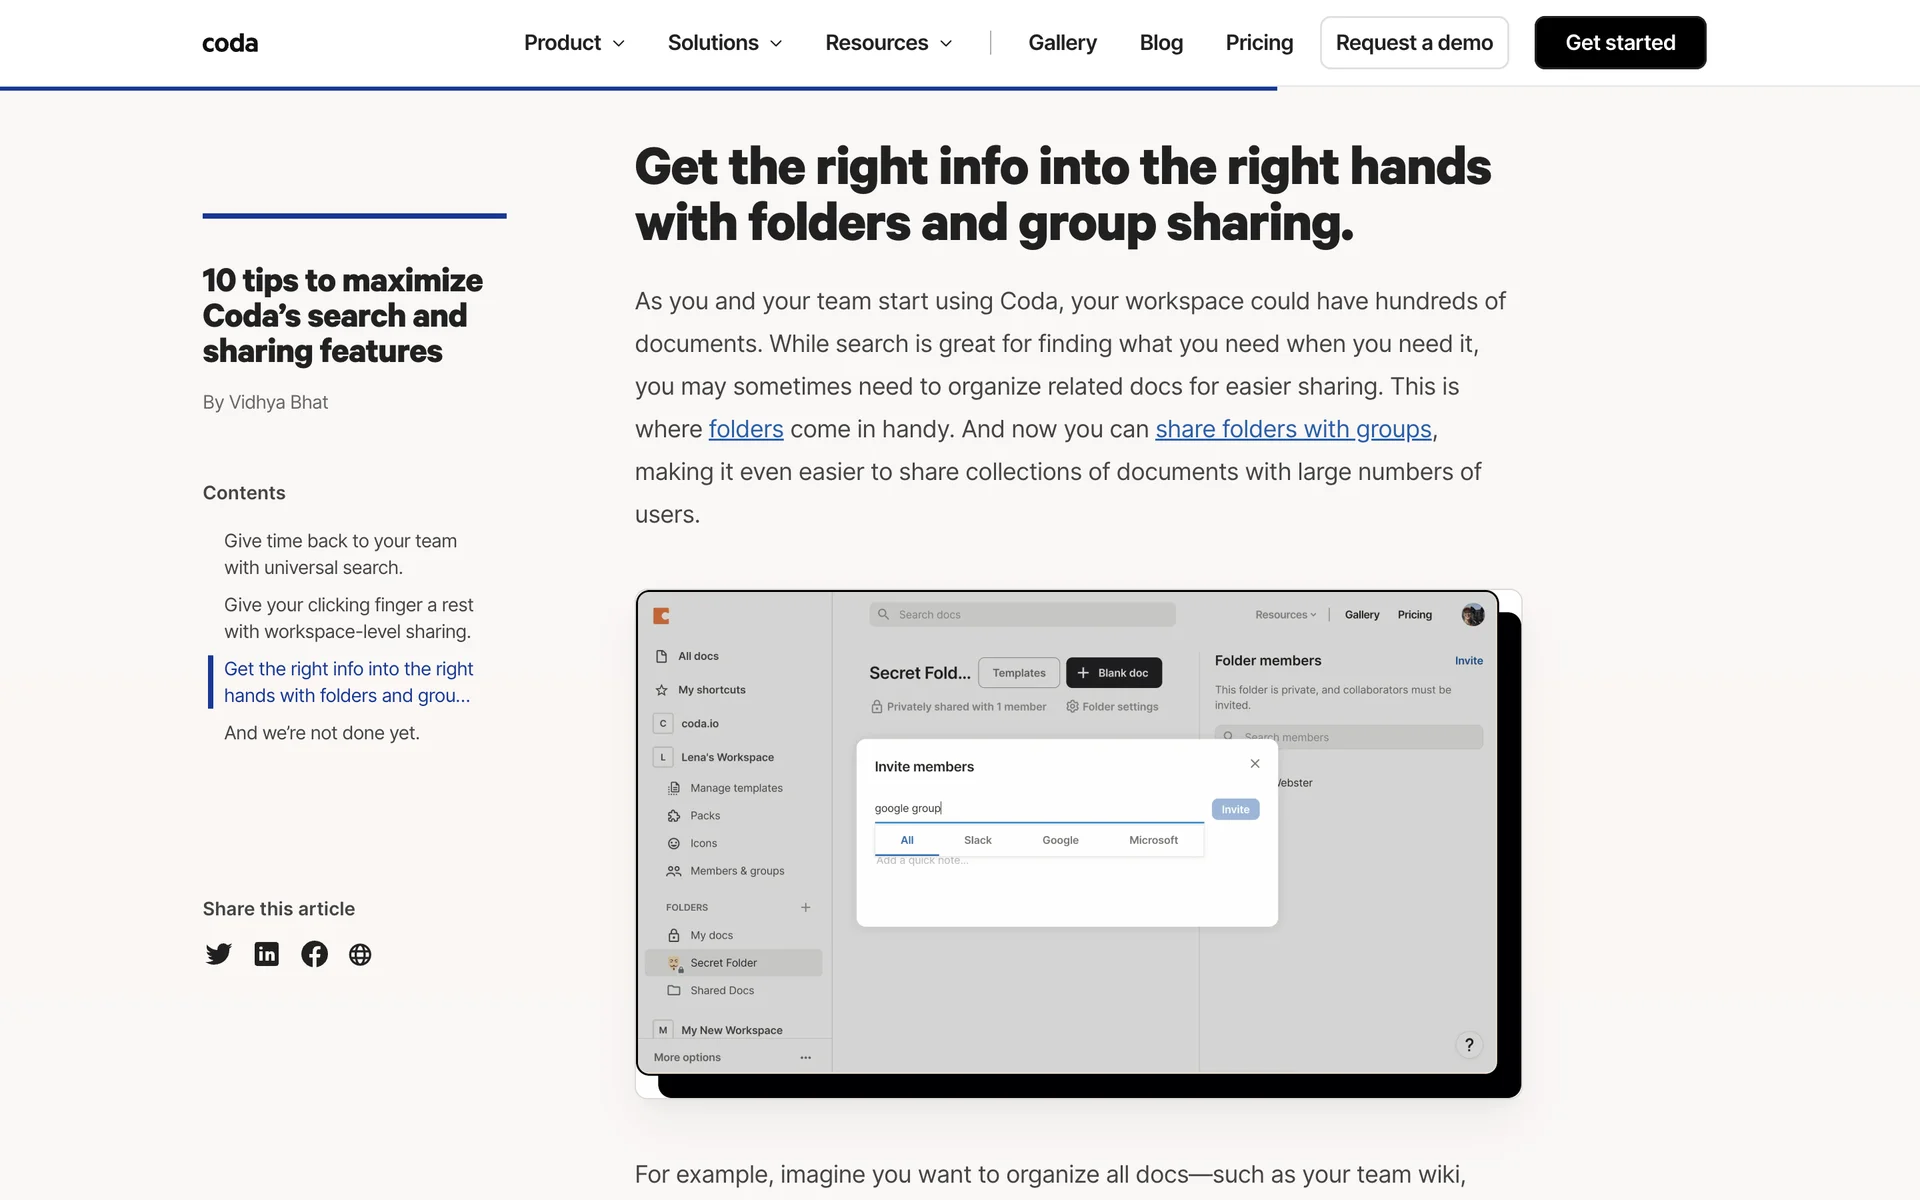Image resolution: width=1920 pixels, height=1200 pixels.
Task: Click the Coda logo in header
Action: coord(230,43)
